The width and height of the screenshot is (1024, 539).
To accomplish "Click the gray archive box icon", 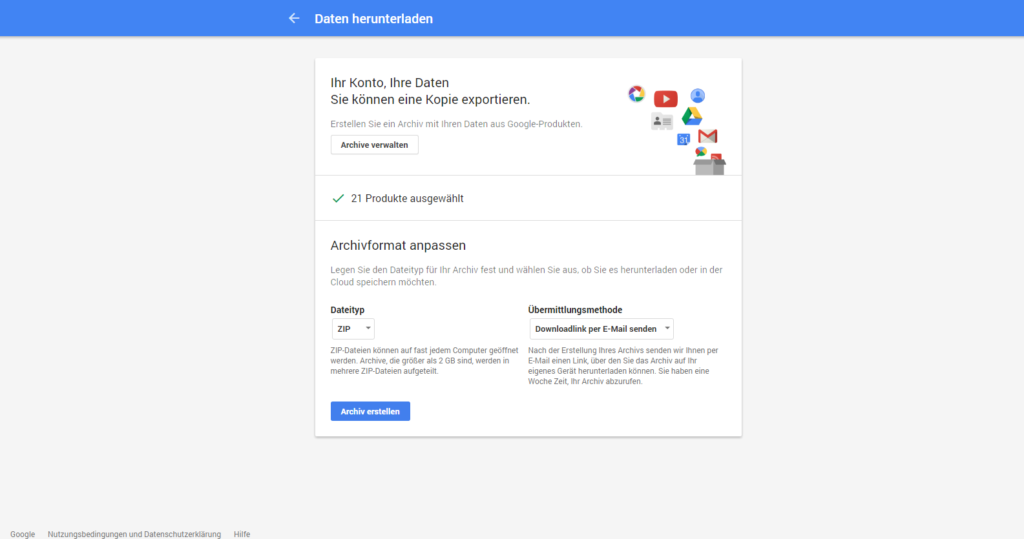I will [709, 165].
